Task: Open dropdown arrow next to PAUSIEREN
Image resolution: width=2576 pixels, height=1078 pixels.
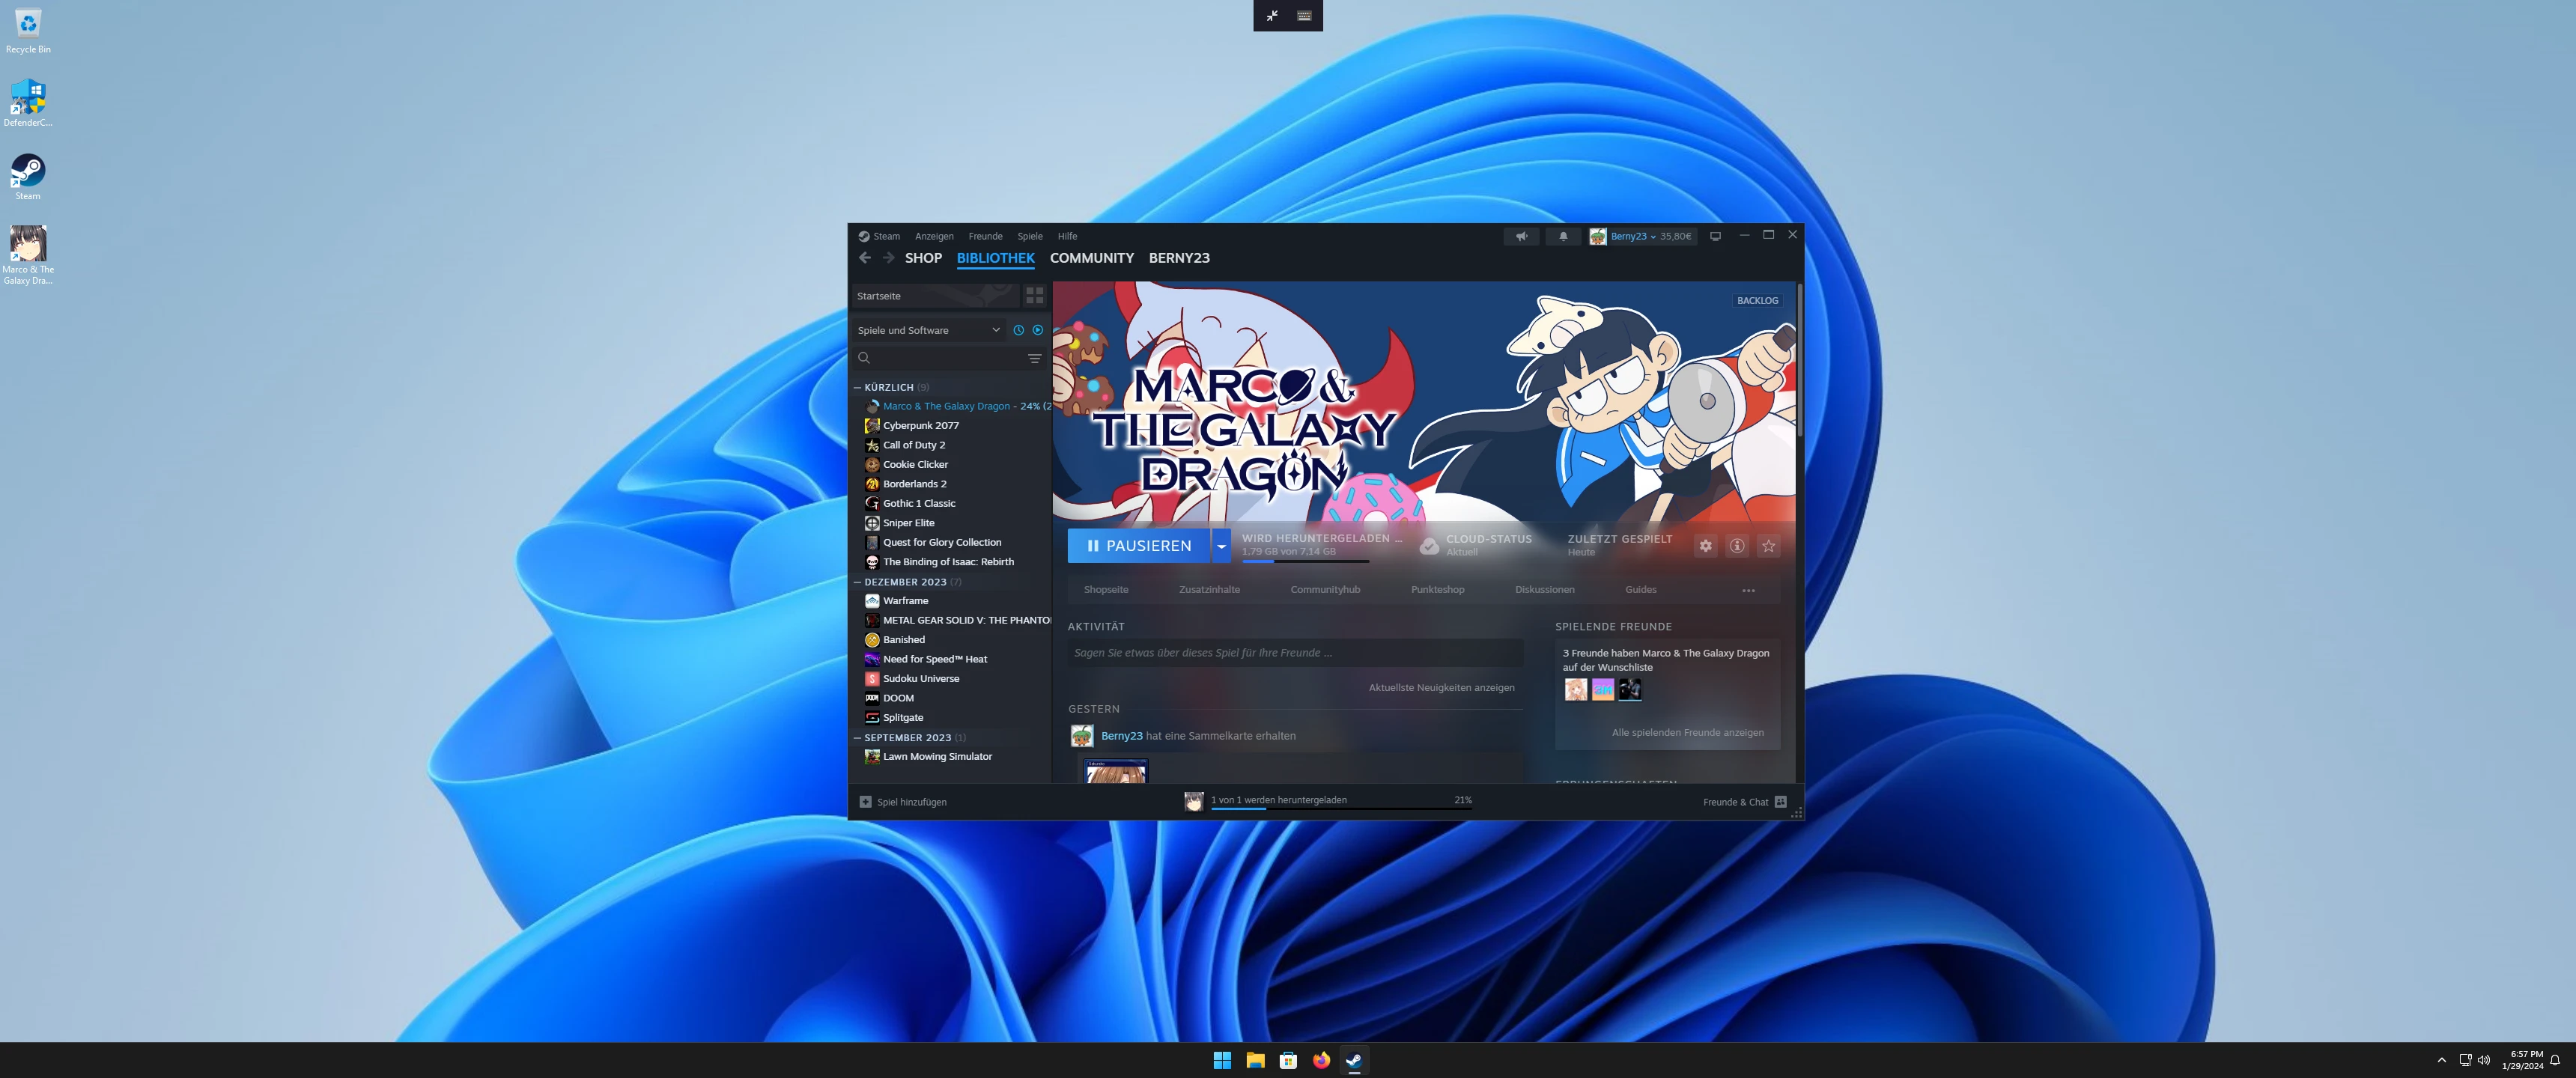Action: point(1221,546)
